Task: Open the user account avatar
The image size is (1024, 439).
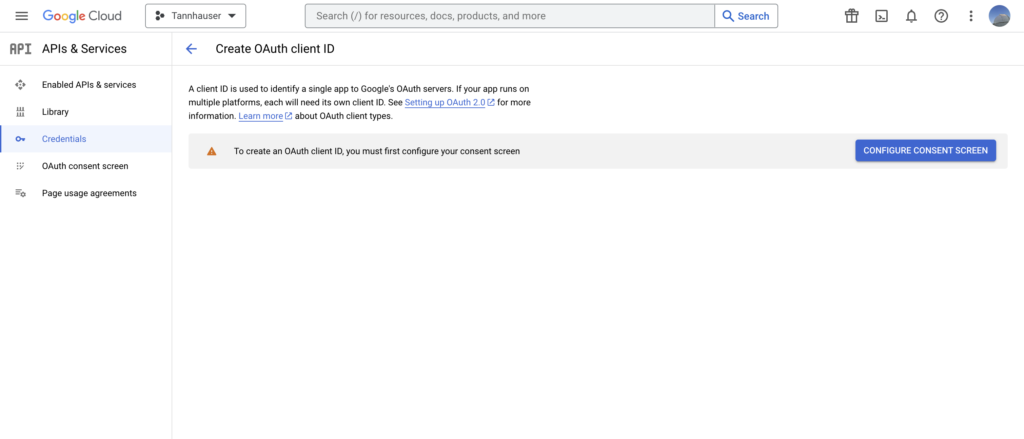Action: click(999, 16)
